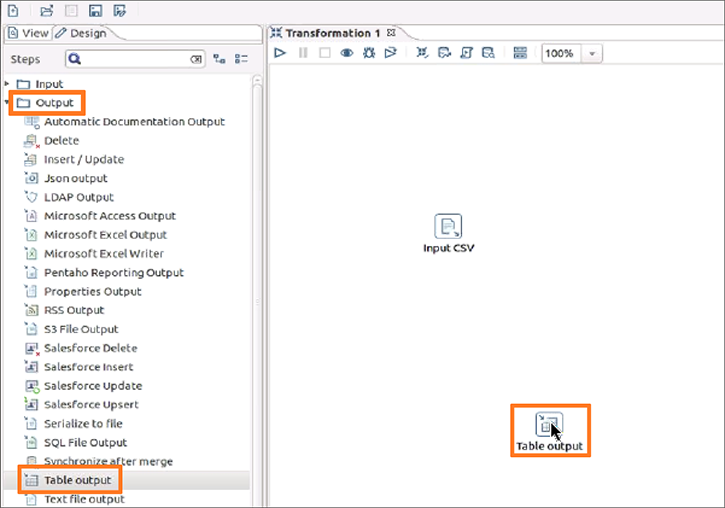Select Salesforce Insert step
This screenshot has width=725, height=508.
point(79,367)
